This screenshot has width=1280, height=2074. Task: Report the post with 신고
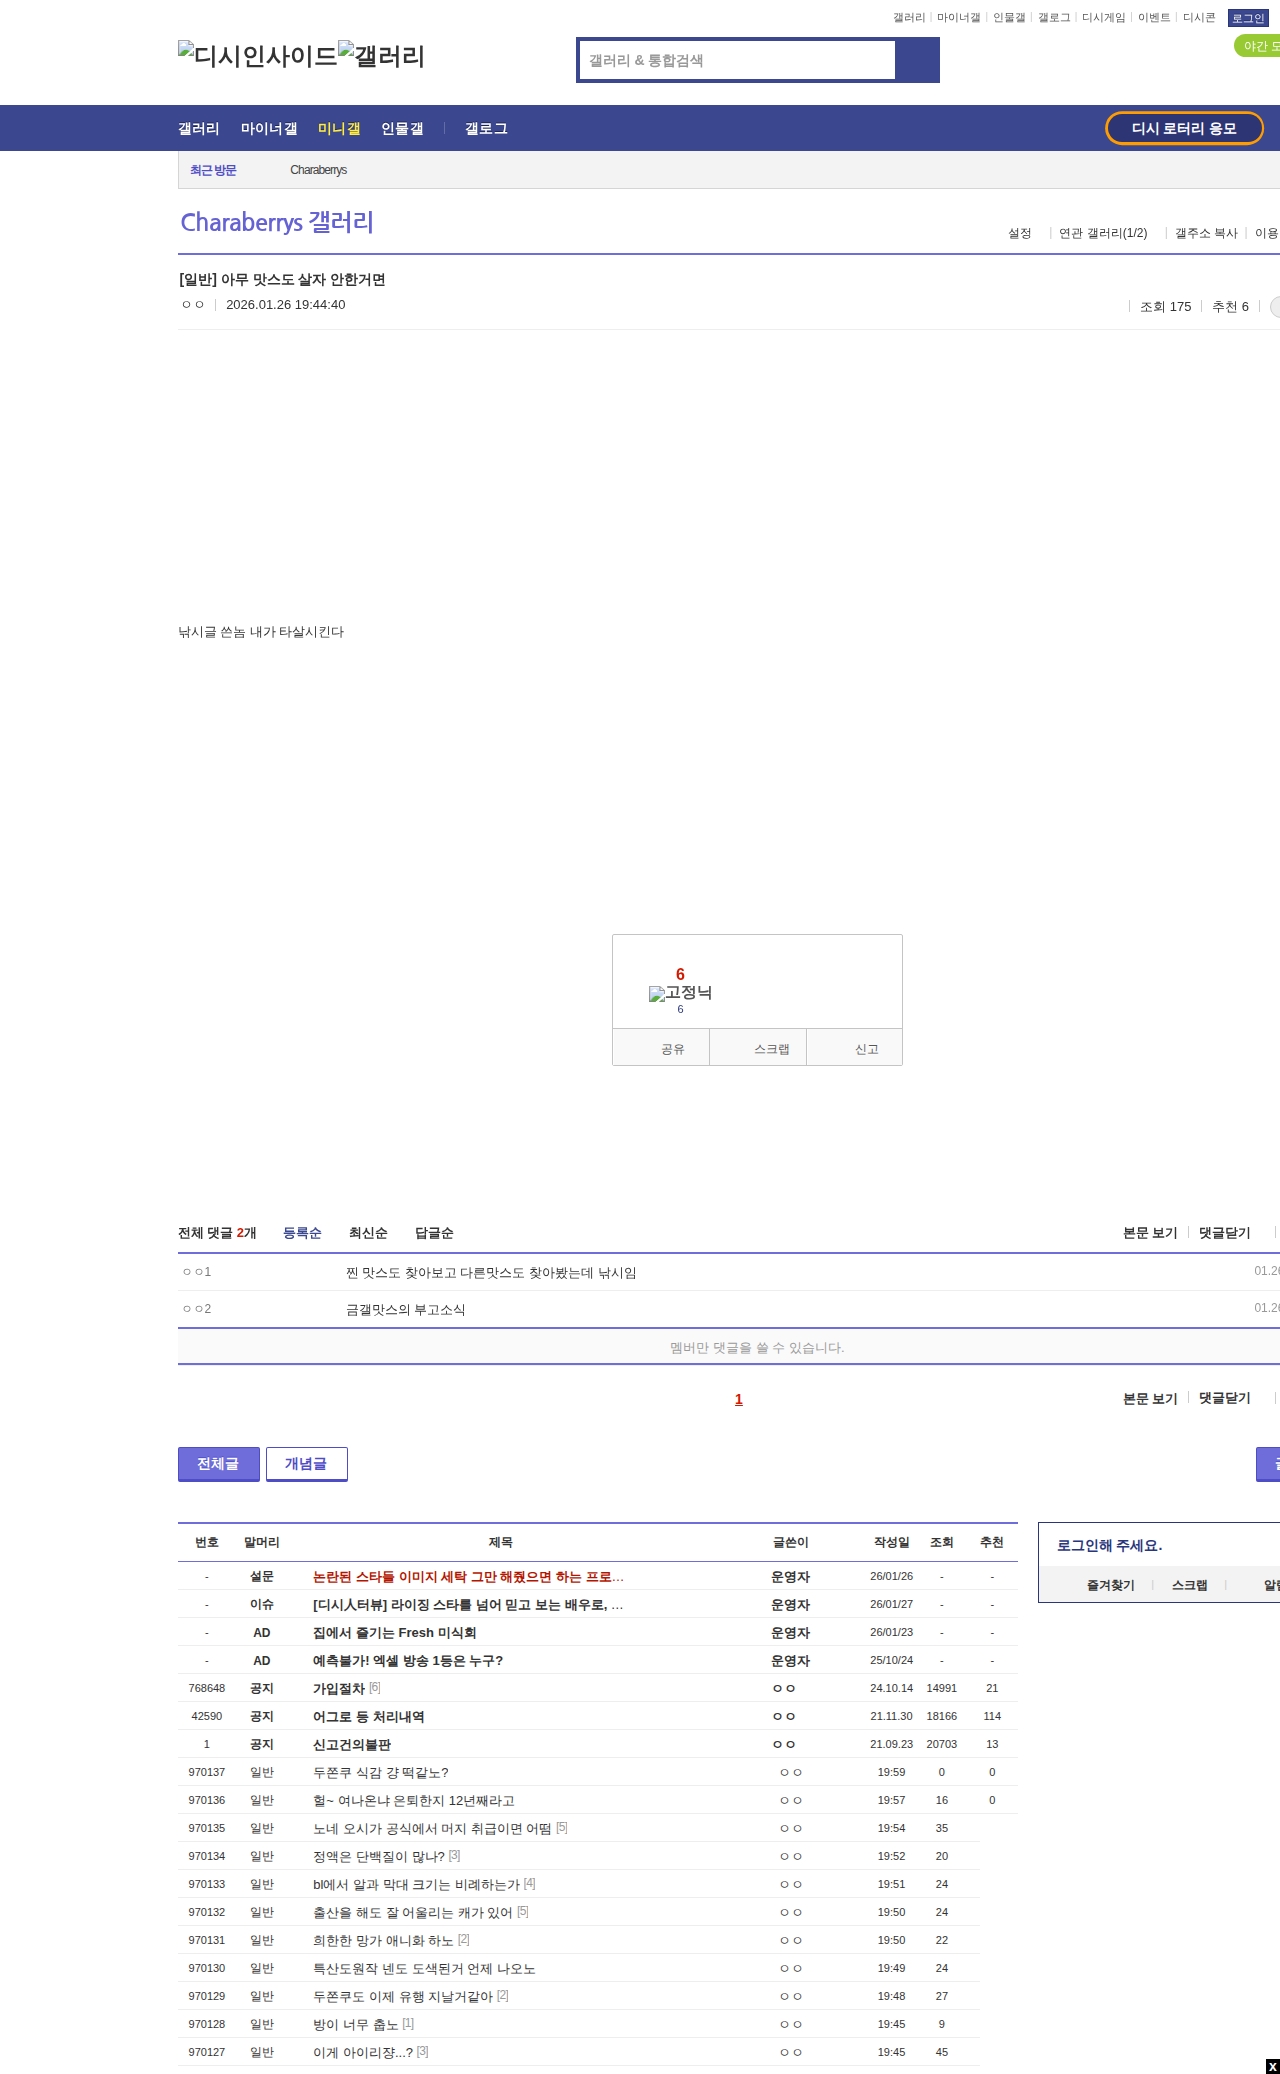(866, 1049)
